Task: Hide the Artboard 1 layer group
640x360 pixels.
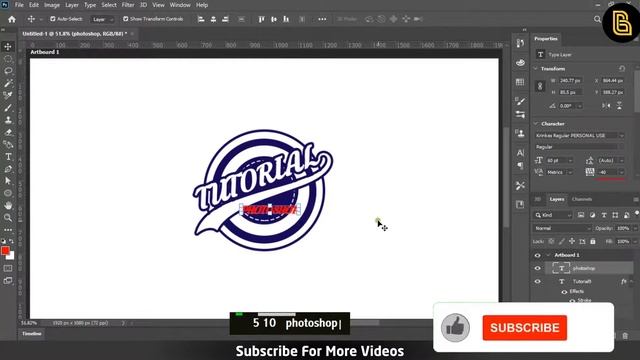Action: point(538,255)
